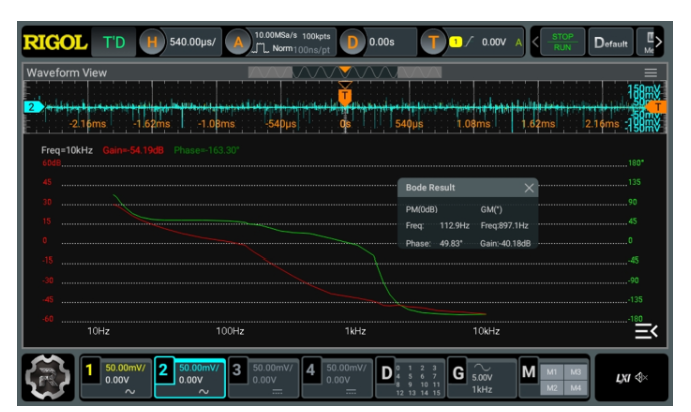
Task: Click the LXI status icon
Action: coord(623,378)
